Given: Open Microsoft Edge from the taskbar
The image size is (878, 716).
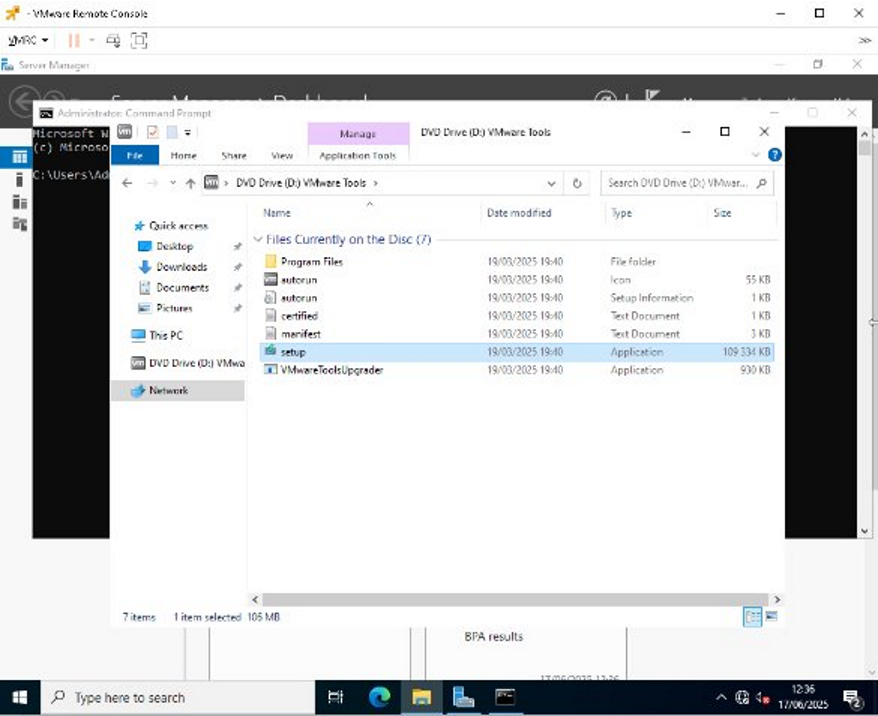Looking at the screenshot, I should click(380, 697).
